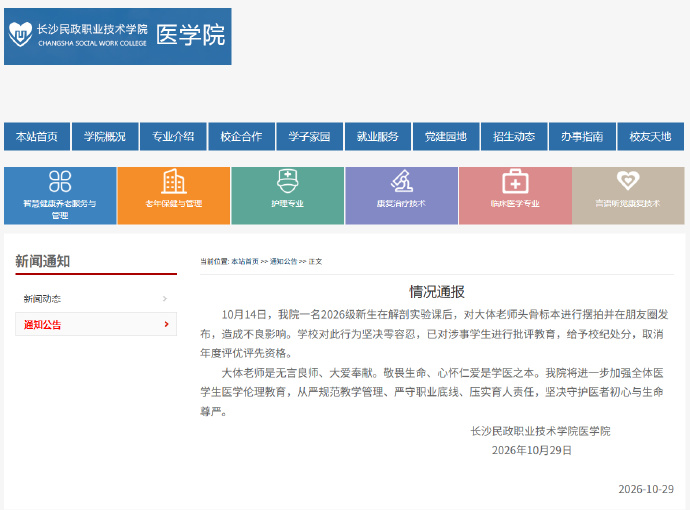Click the publish date 2026-10-29

(x=646, y=489)
